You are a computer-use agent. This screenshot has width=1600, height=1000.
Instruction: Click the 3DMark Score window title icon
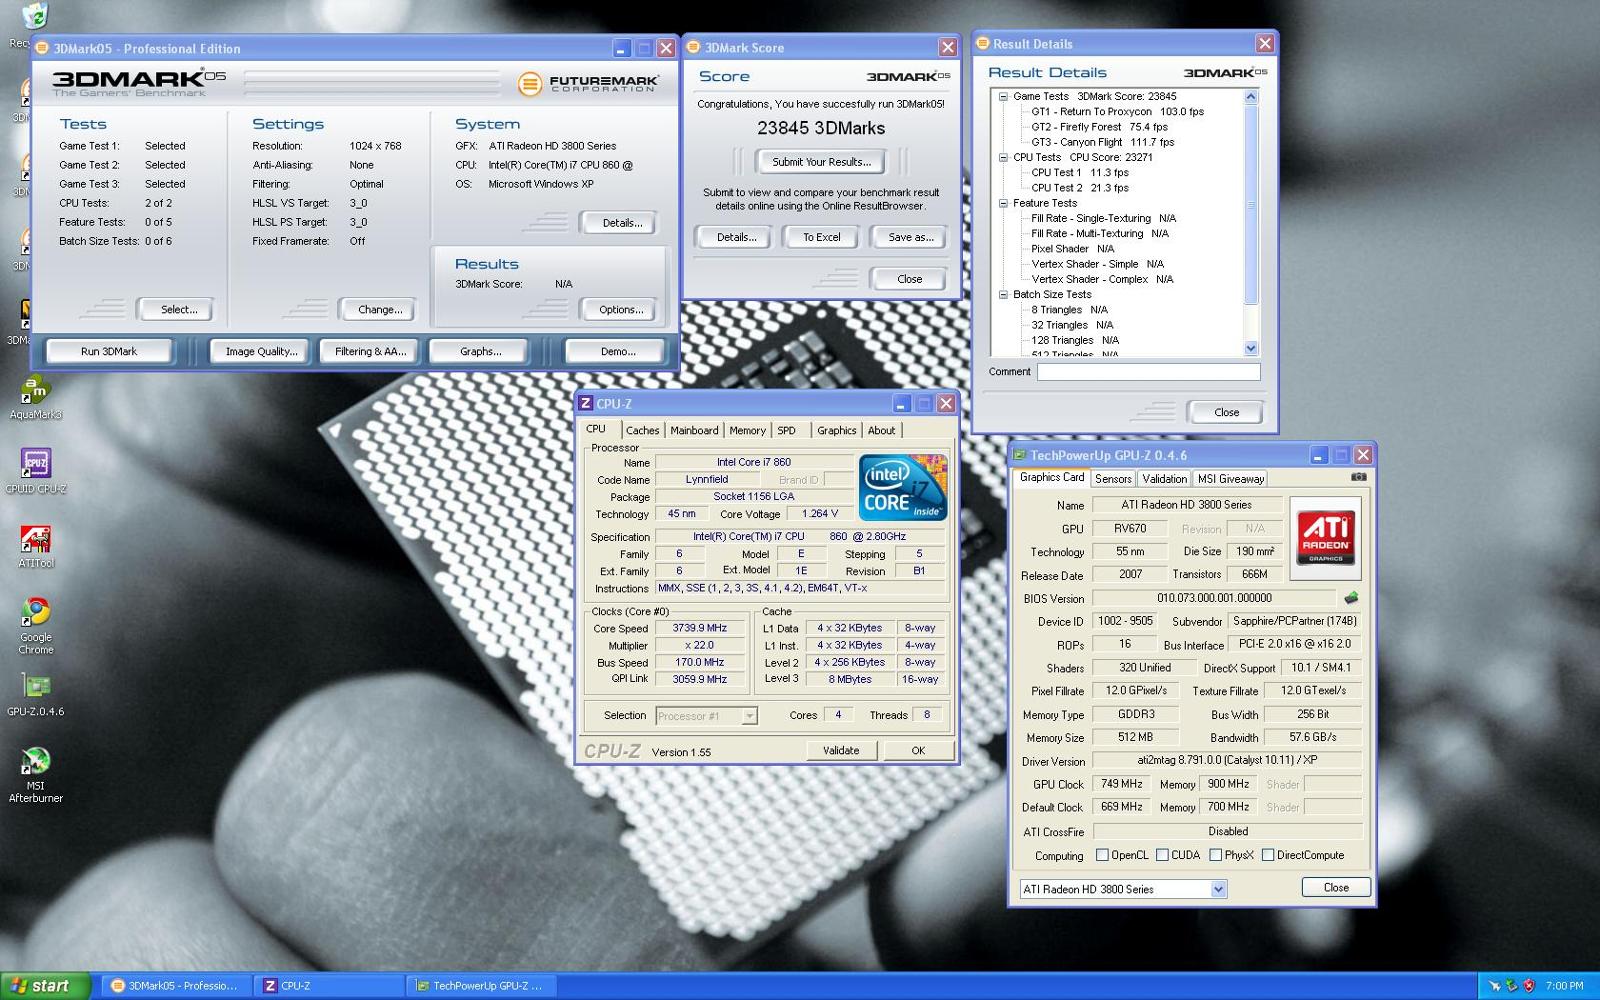pyautogui.click(x=694, y=47)
